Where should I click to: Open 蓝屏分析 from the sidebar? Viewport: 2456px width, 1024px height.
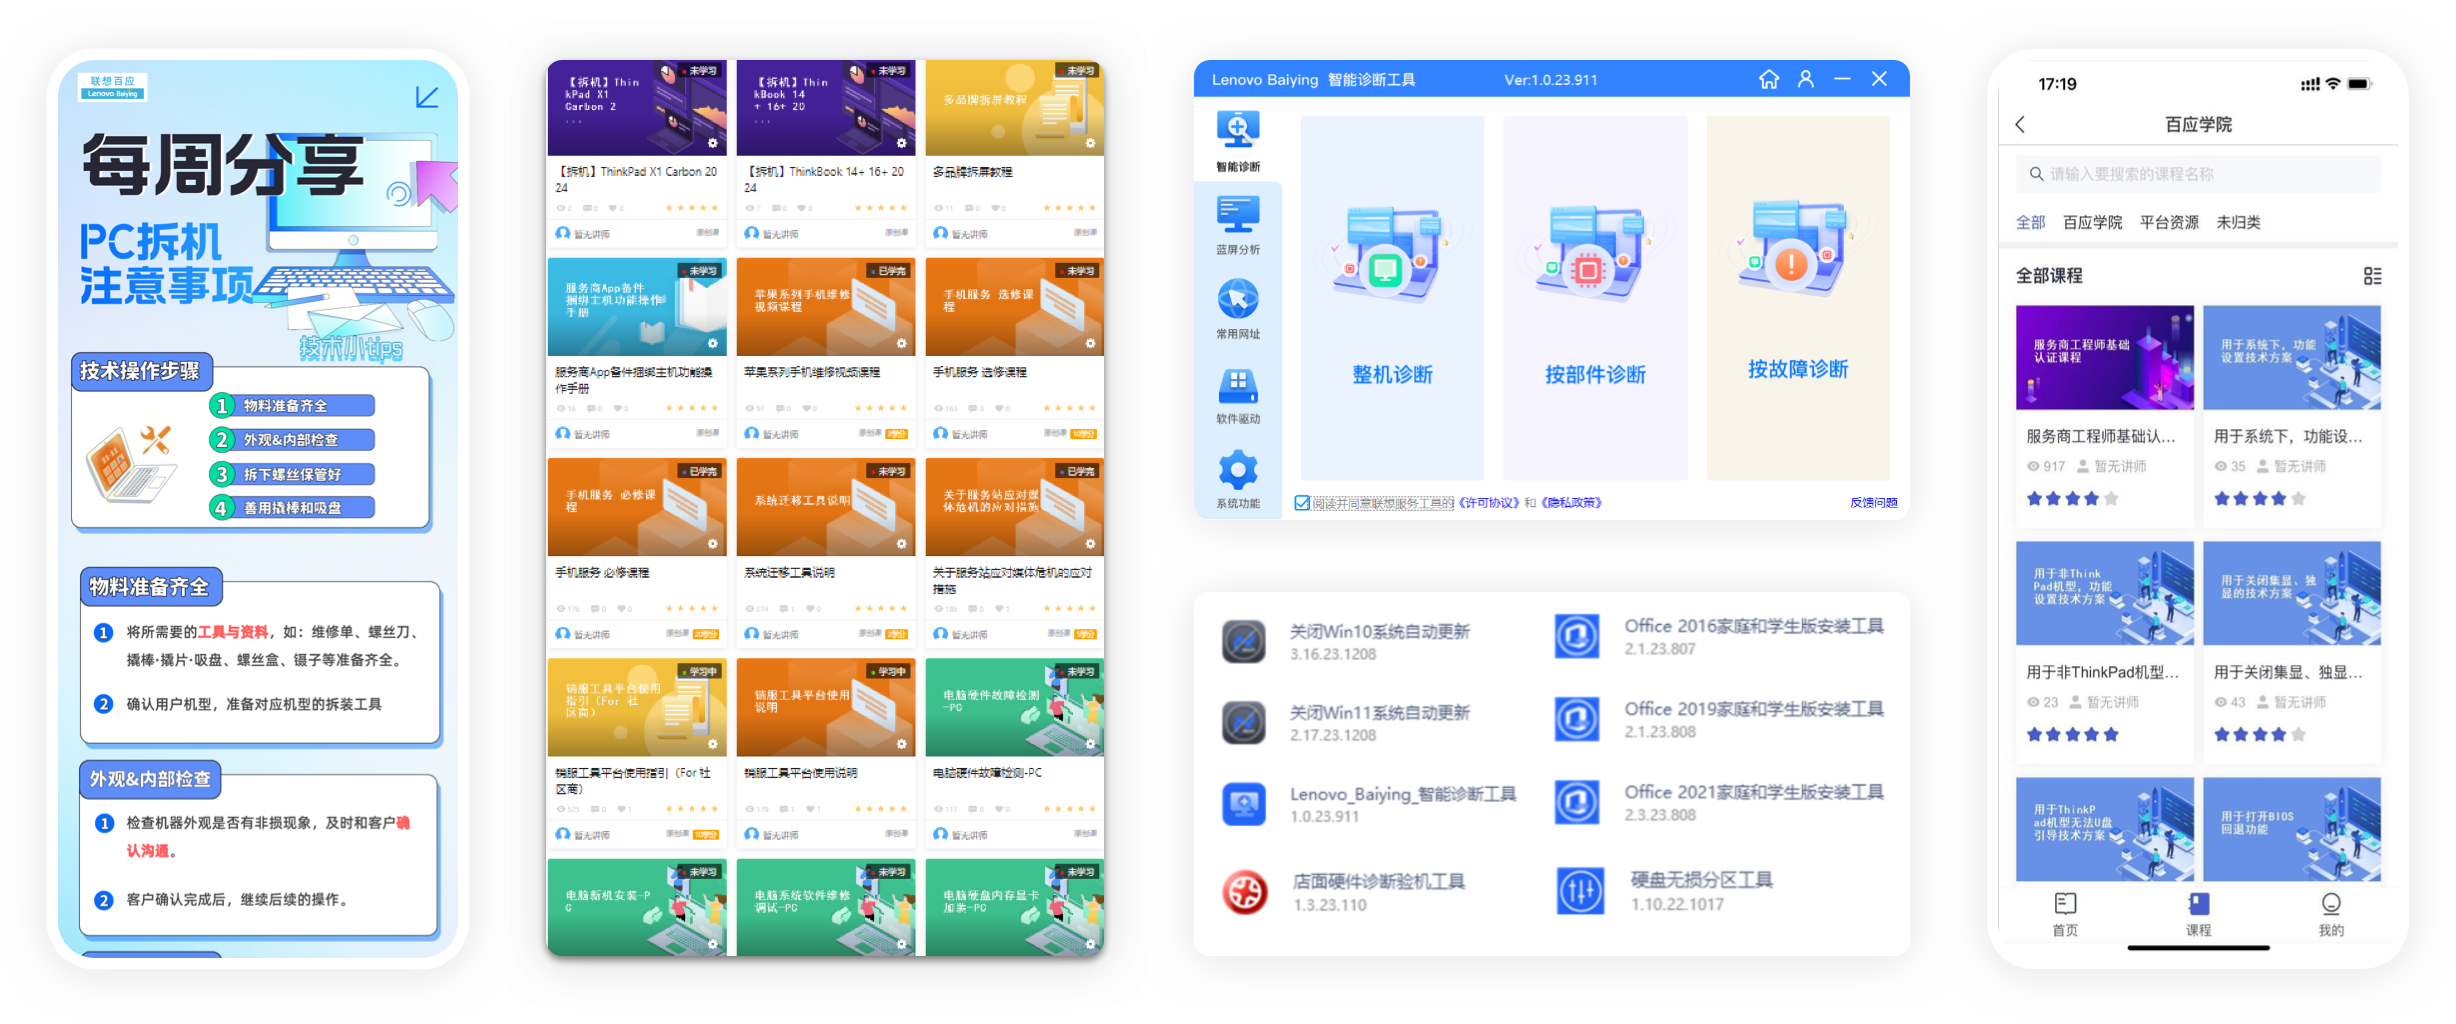pos(1238,225)
